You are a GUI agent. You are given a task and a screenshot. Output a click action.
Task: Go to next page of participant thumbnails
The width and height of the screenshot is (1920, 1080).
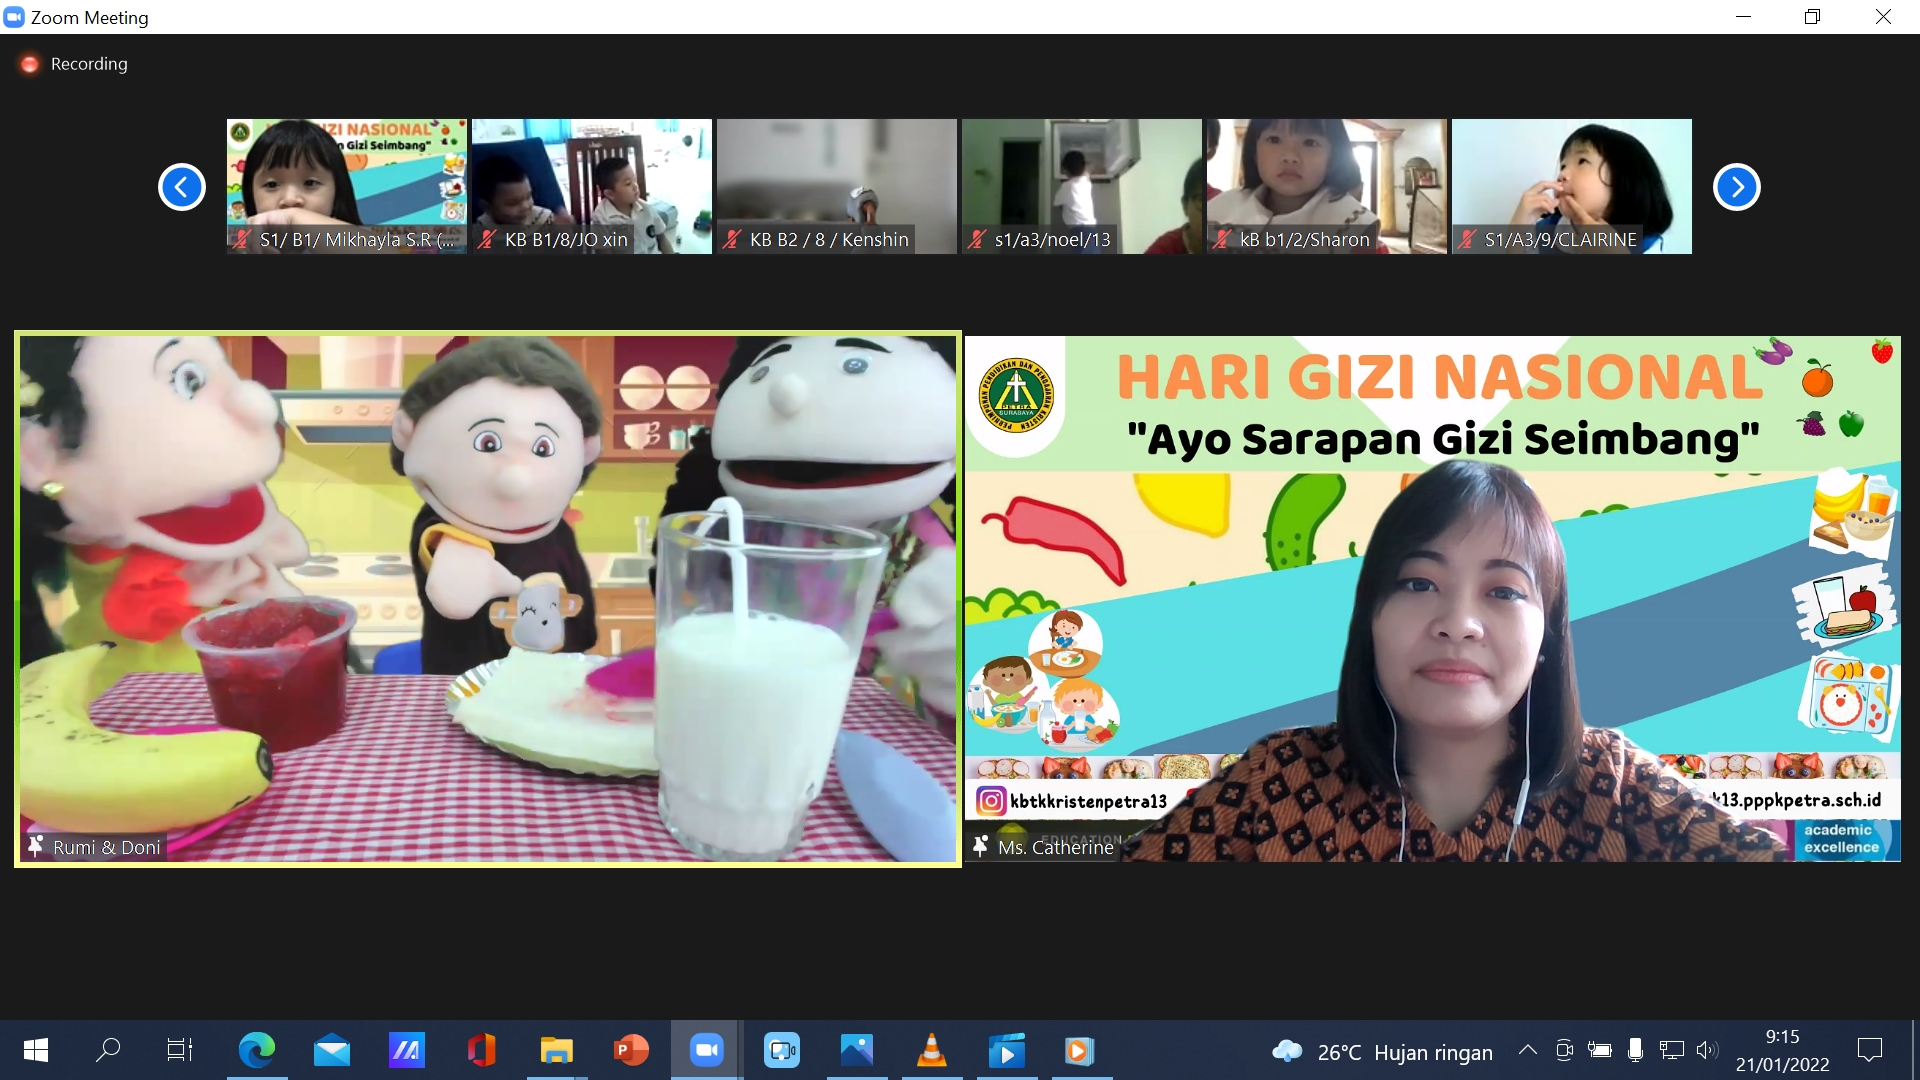point(1736,187)
